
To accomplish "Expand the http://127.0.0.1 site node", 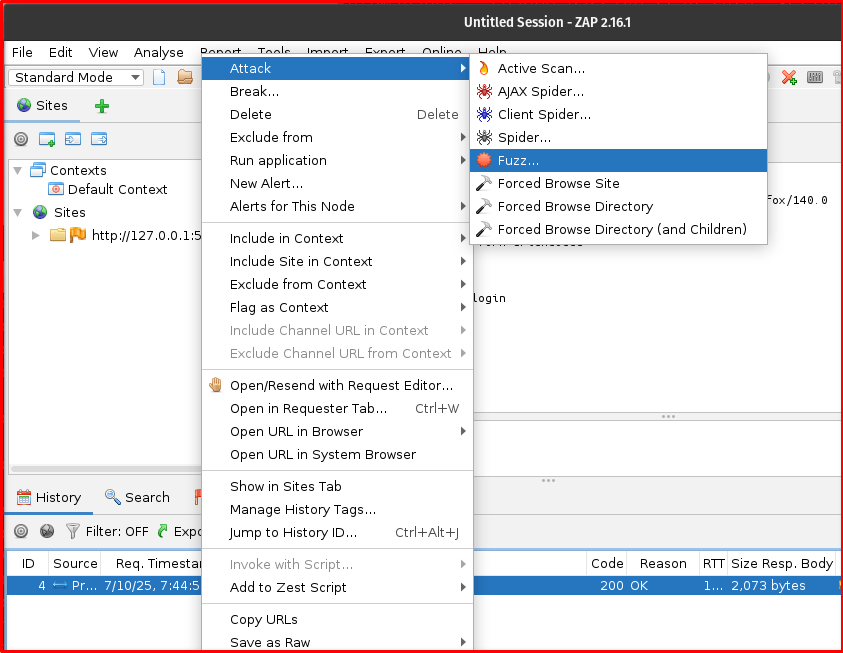I will [35, 235].
